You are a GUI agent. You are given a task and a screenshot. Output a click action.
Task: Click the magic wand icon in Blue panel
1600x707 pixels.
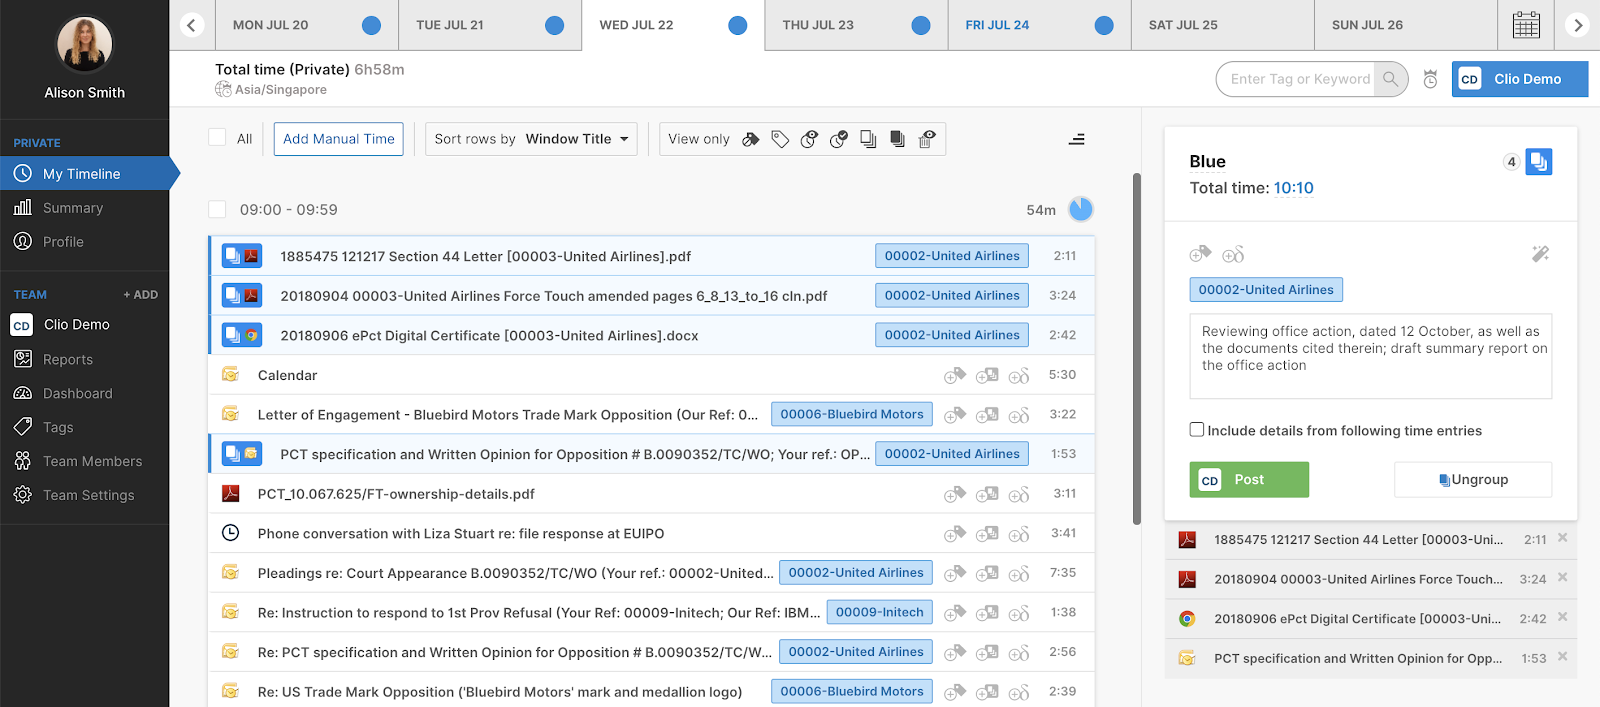click(1540, 254)
